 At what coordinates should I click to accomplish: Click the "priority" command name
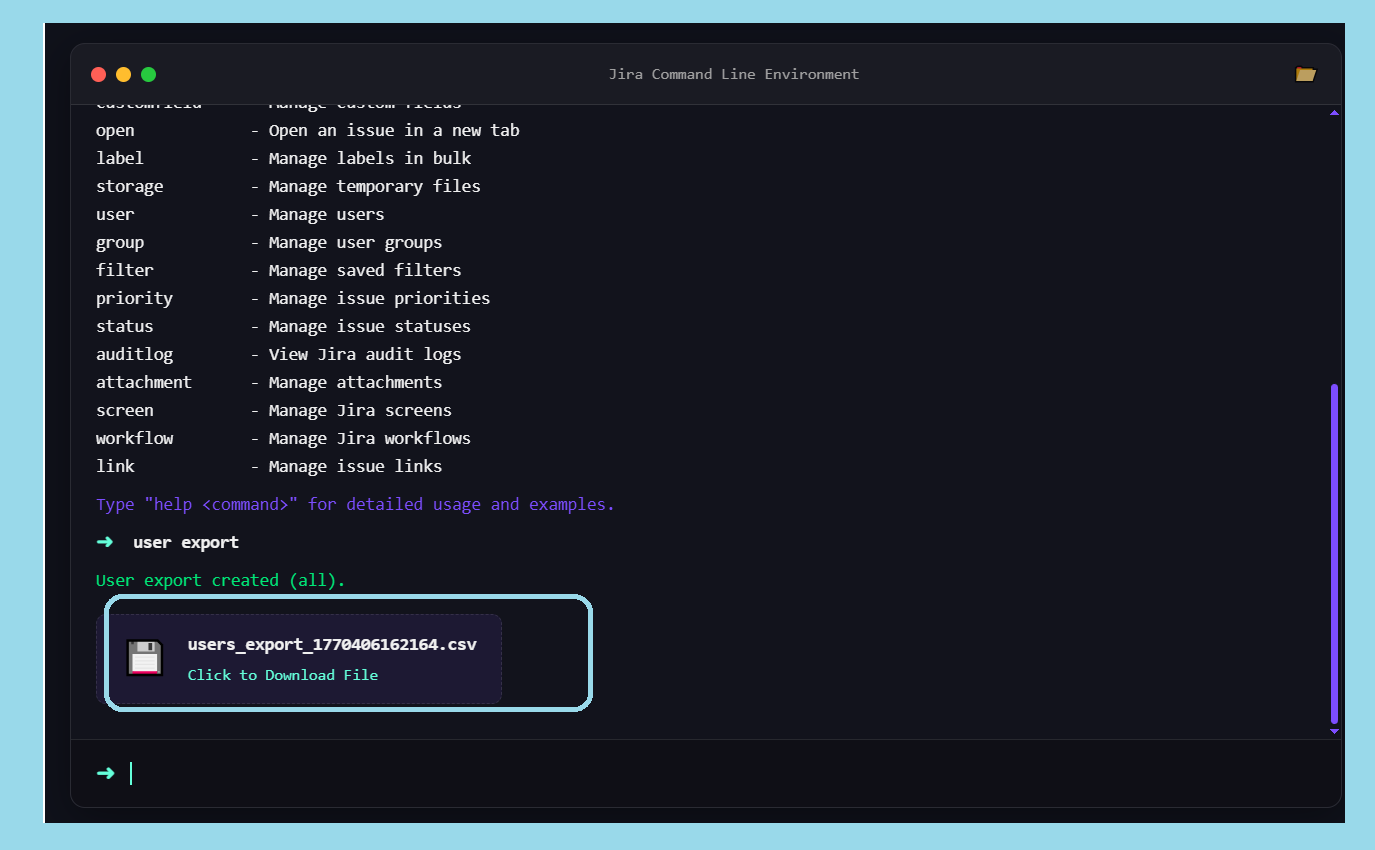coord(134,298)
